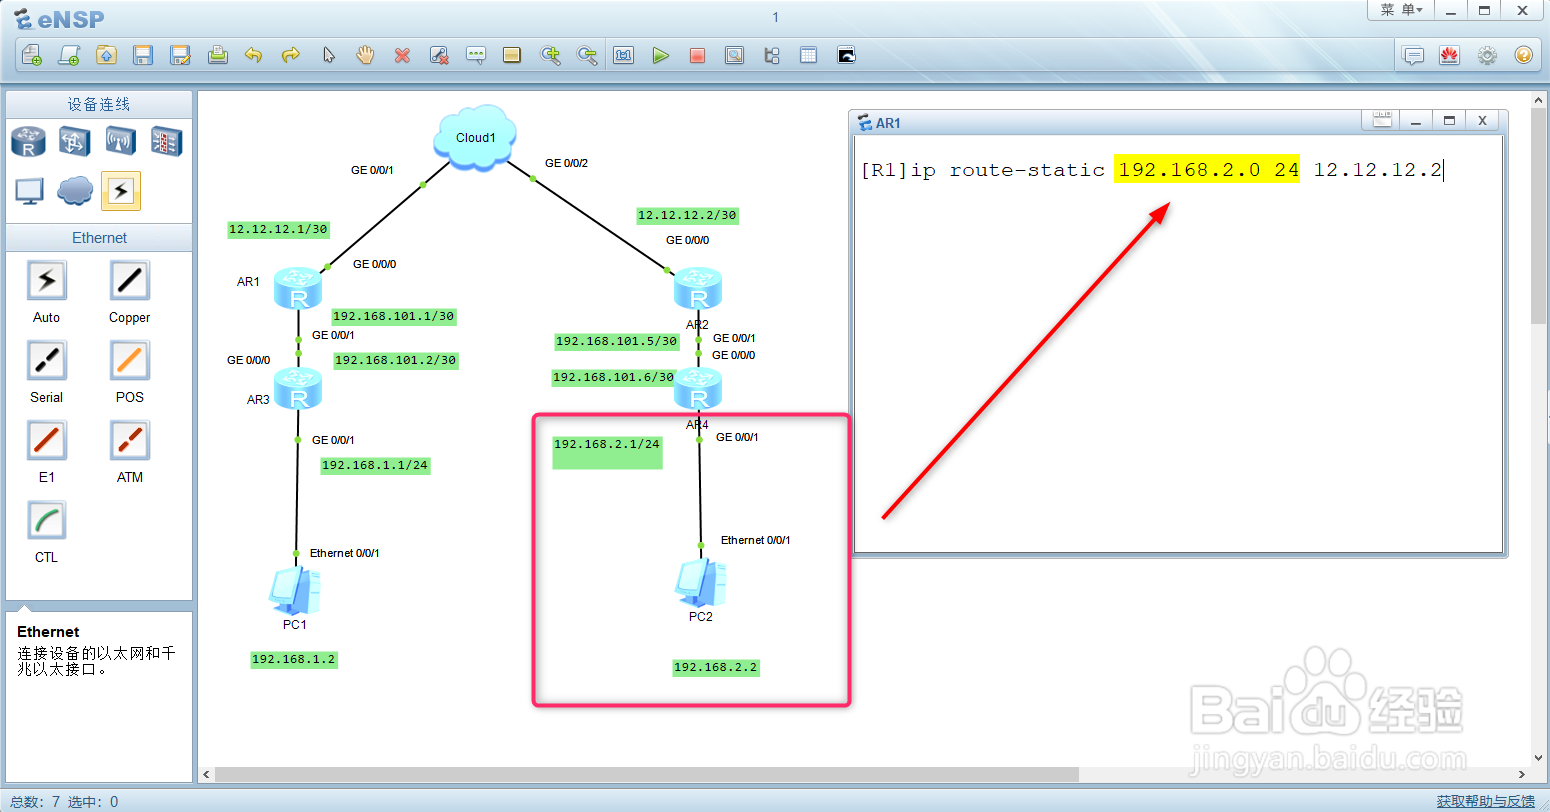Click the 12.12.12.2/30 label

(687, 215)
